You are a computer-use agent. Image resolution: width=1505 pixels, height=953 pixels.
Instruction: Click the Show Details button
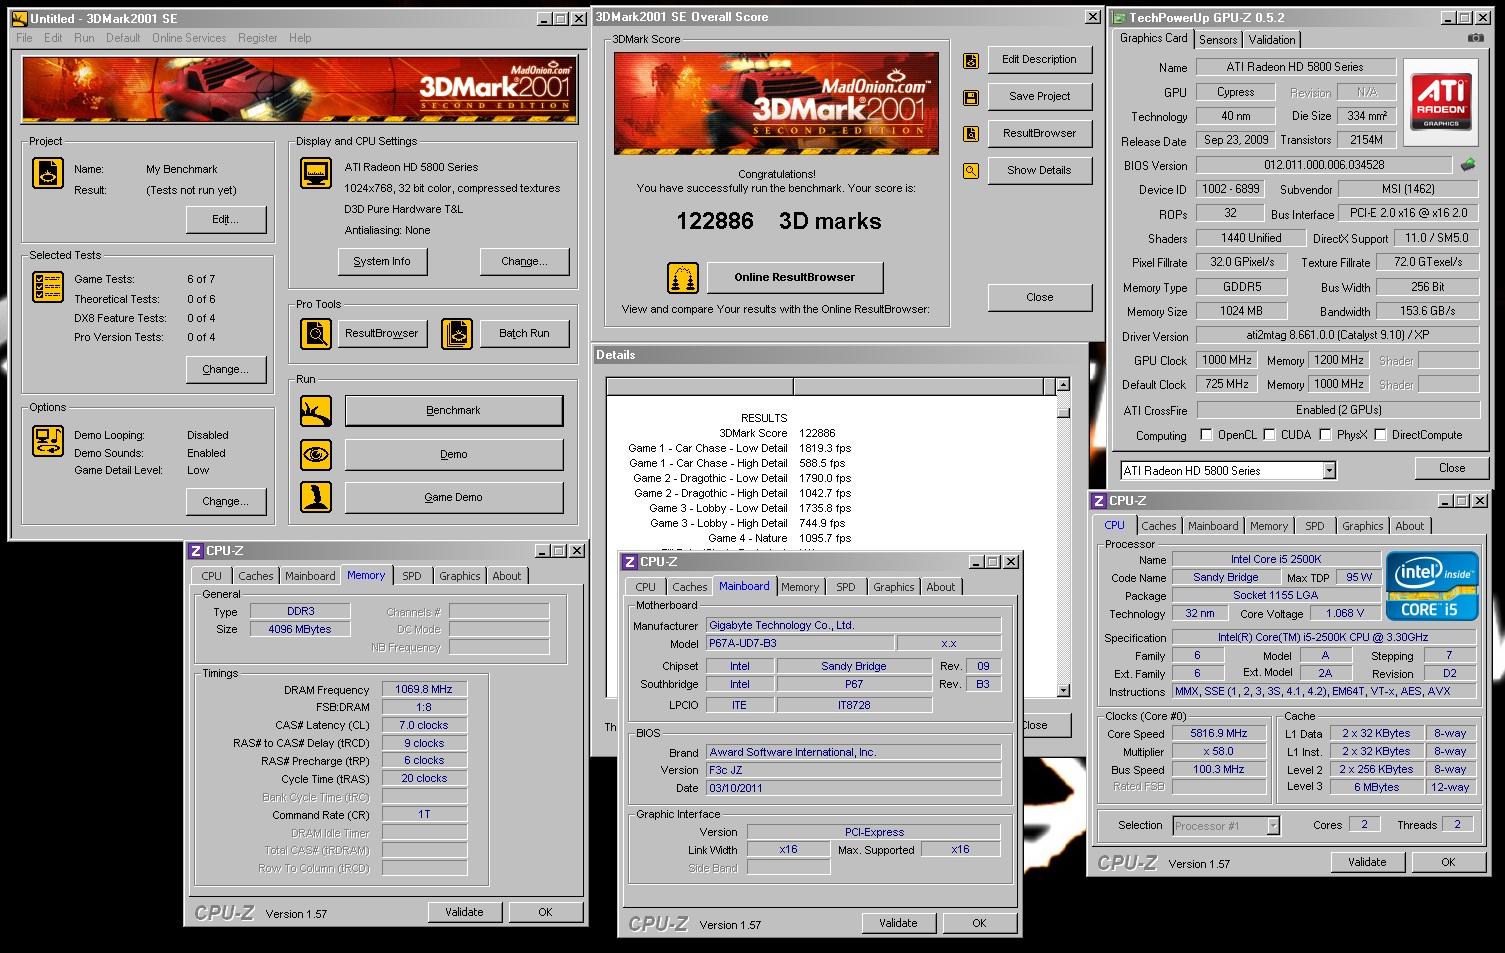pos(1040,171)
